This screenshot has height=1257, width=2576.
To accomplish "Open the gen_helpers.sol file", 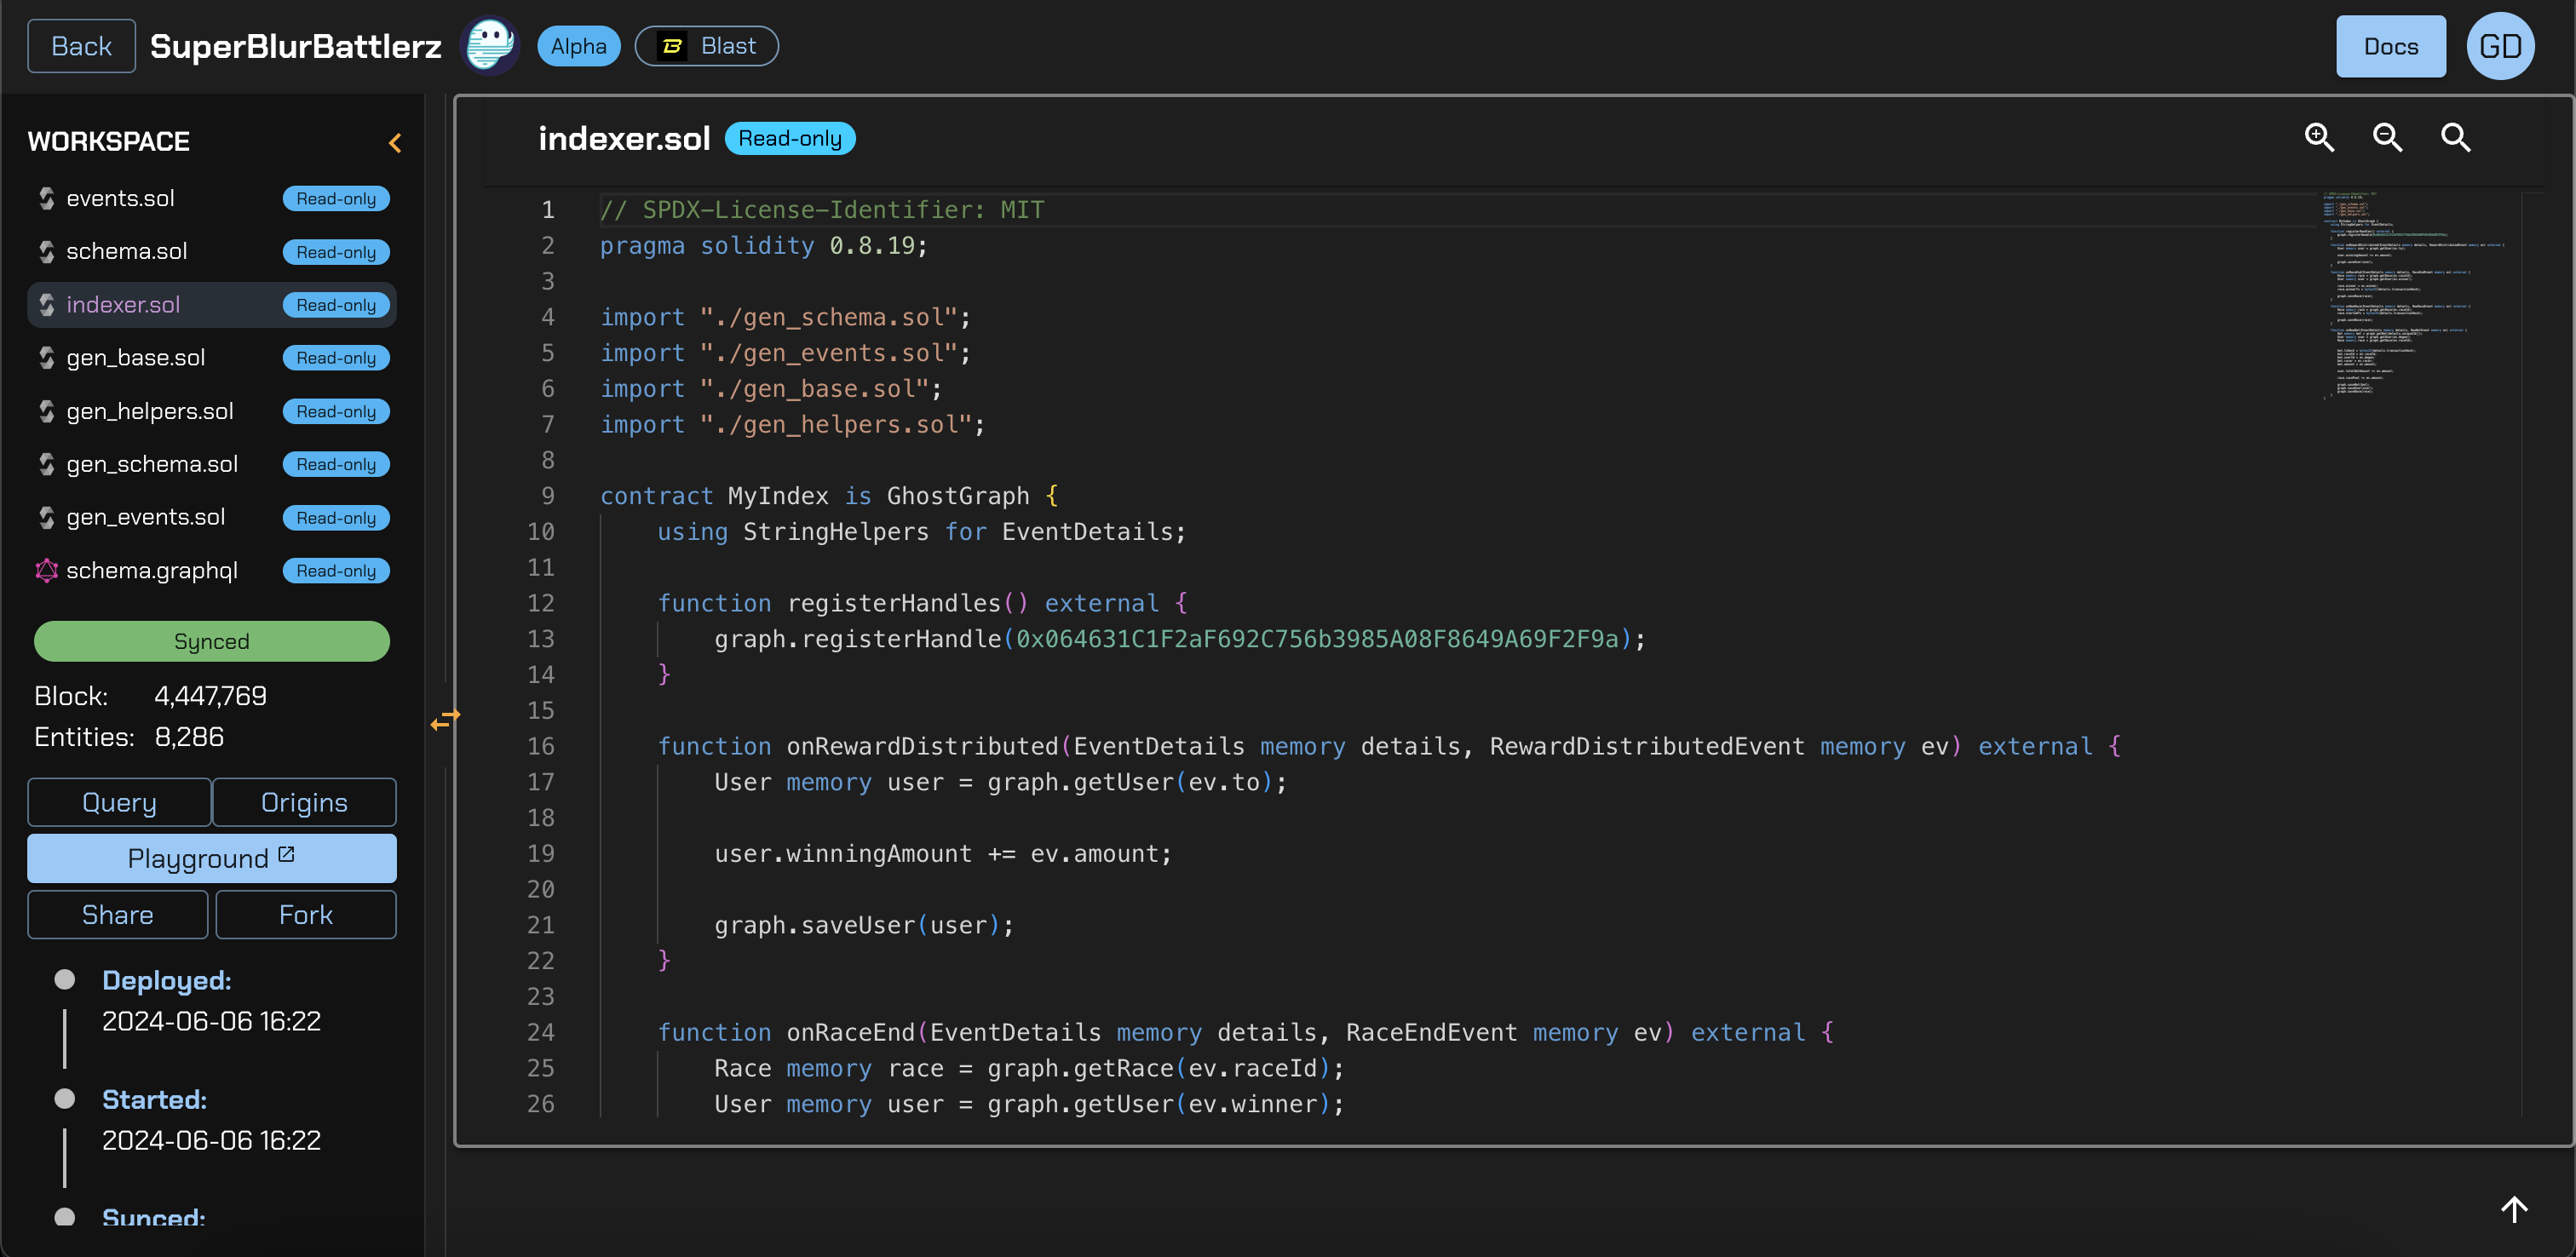I will pyautogui.click(x=150, y=411).
